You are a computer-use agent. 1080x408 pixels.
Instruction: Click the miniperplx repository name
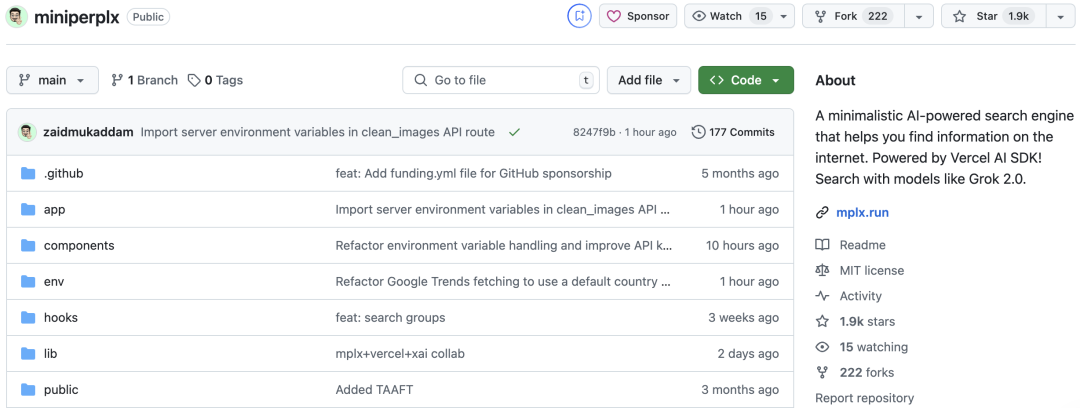pyautogui.click(x=76, y=17)
